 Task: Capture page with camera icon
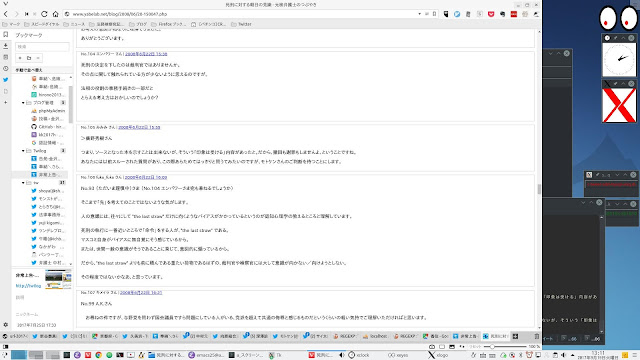click(x=432, y=347)
